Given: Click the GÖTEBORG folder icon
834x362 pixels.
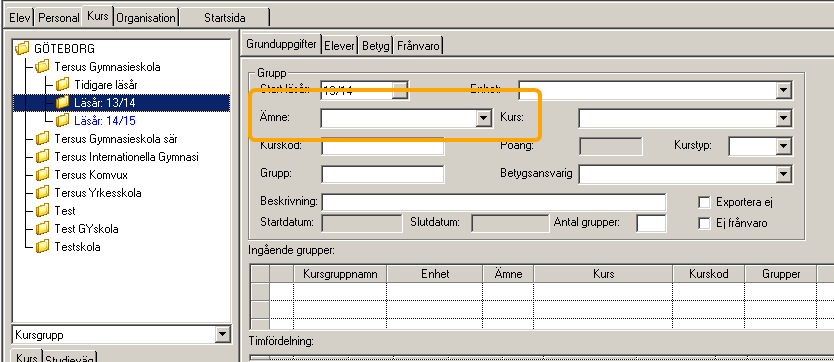Looking at the screenshot, I should point(22,49).
